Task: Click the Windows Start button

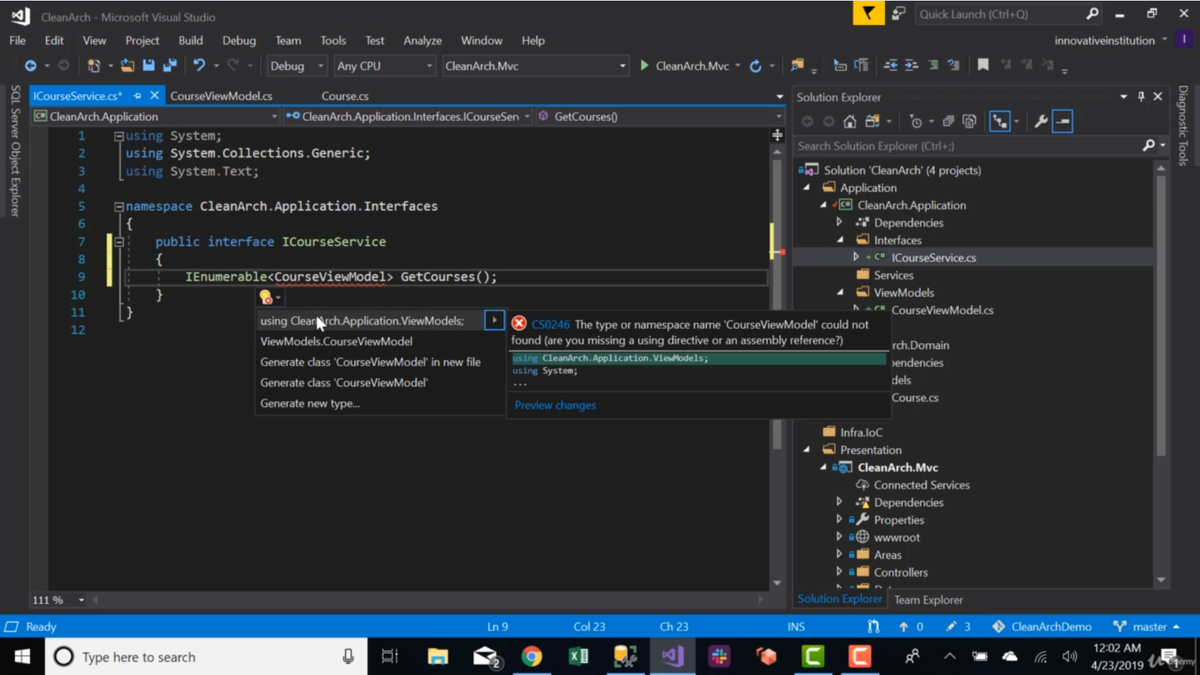Action: (x=22, y=657)
